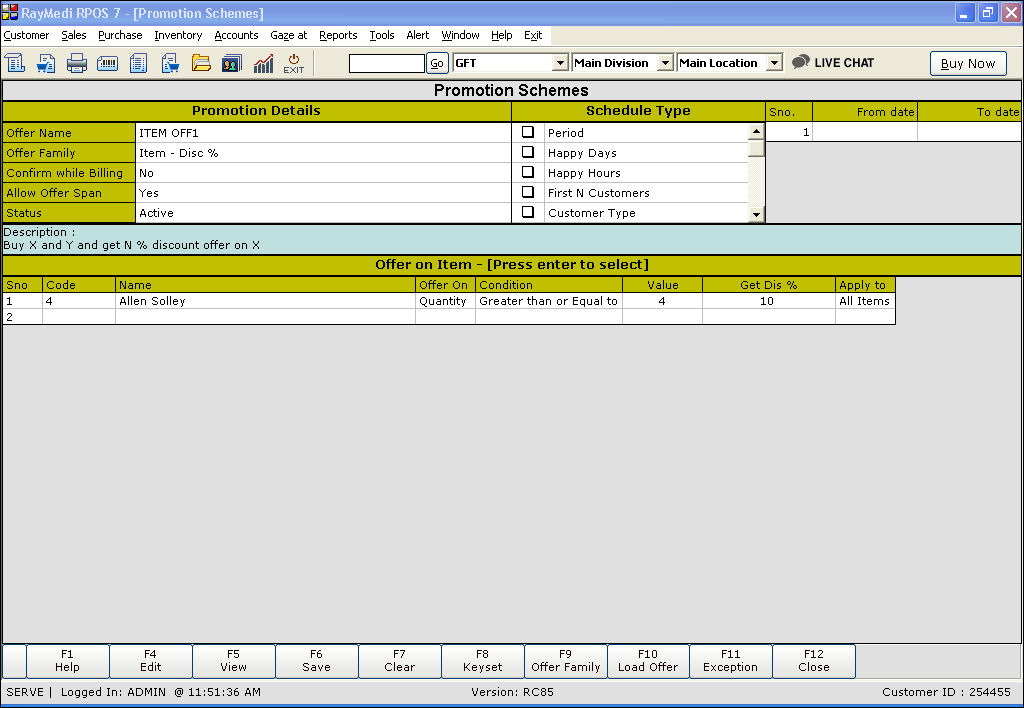Click the F7 Clear button
The image size is (1024, 708).
tap(399, 660)
